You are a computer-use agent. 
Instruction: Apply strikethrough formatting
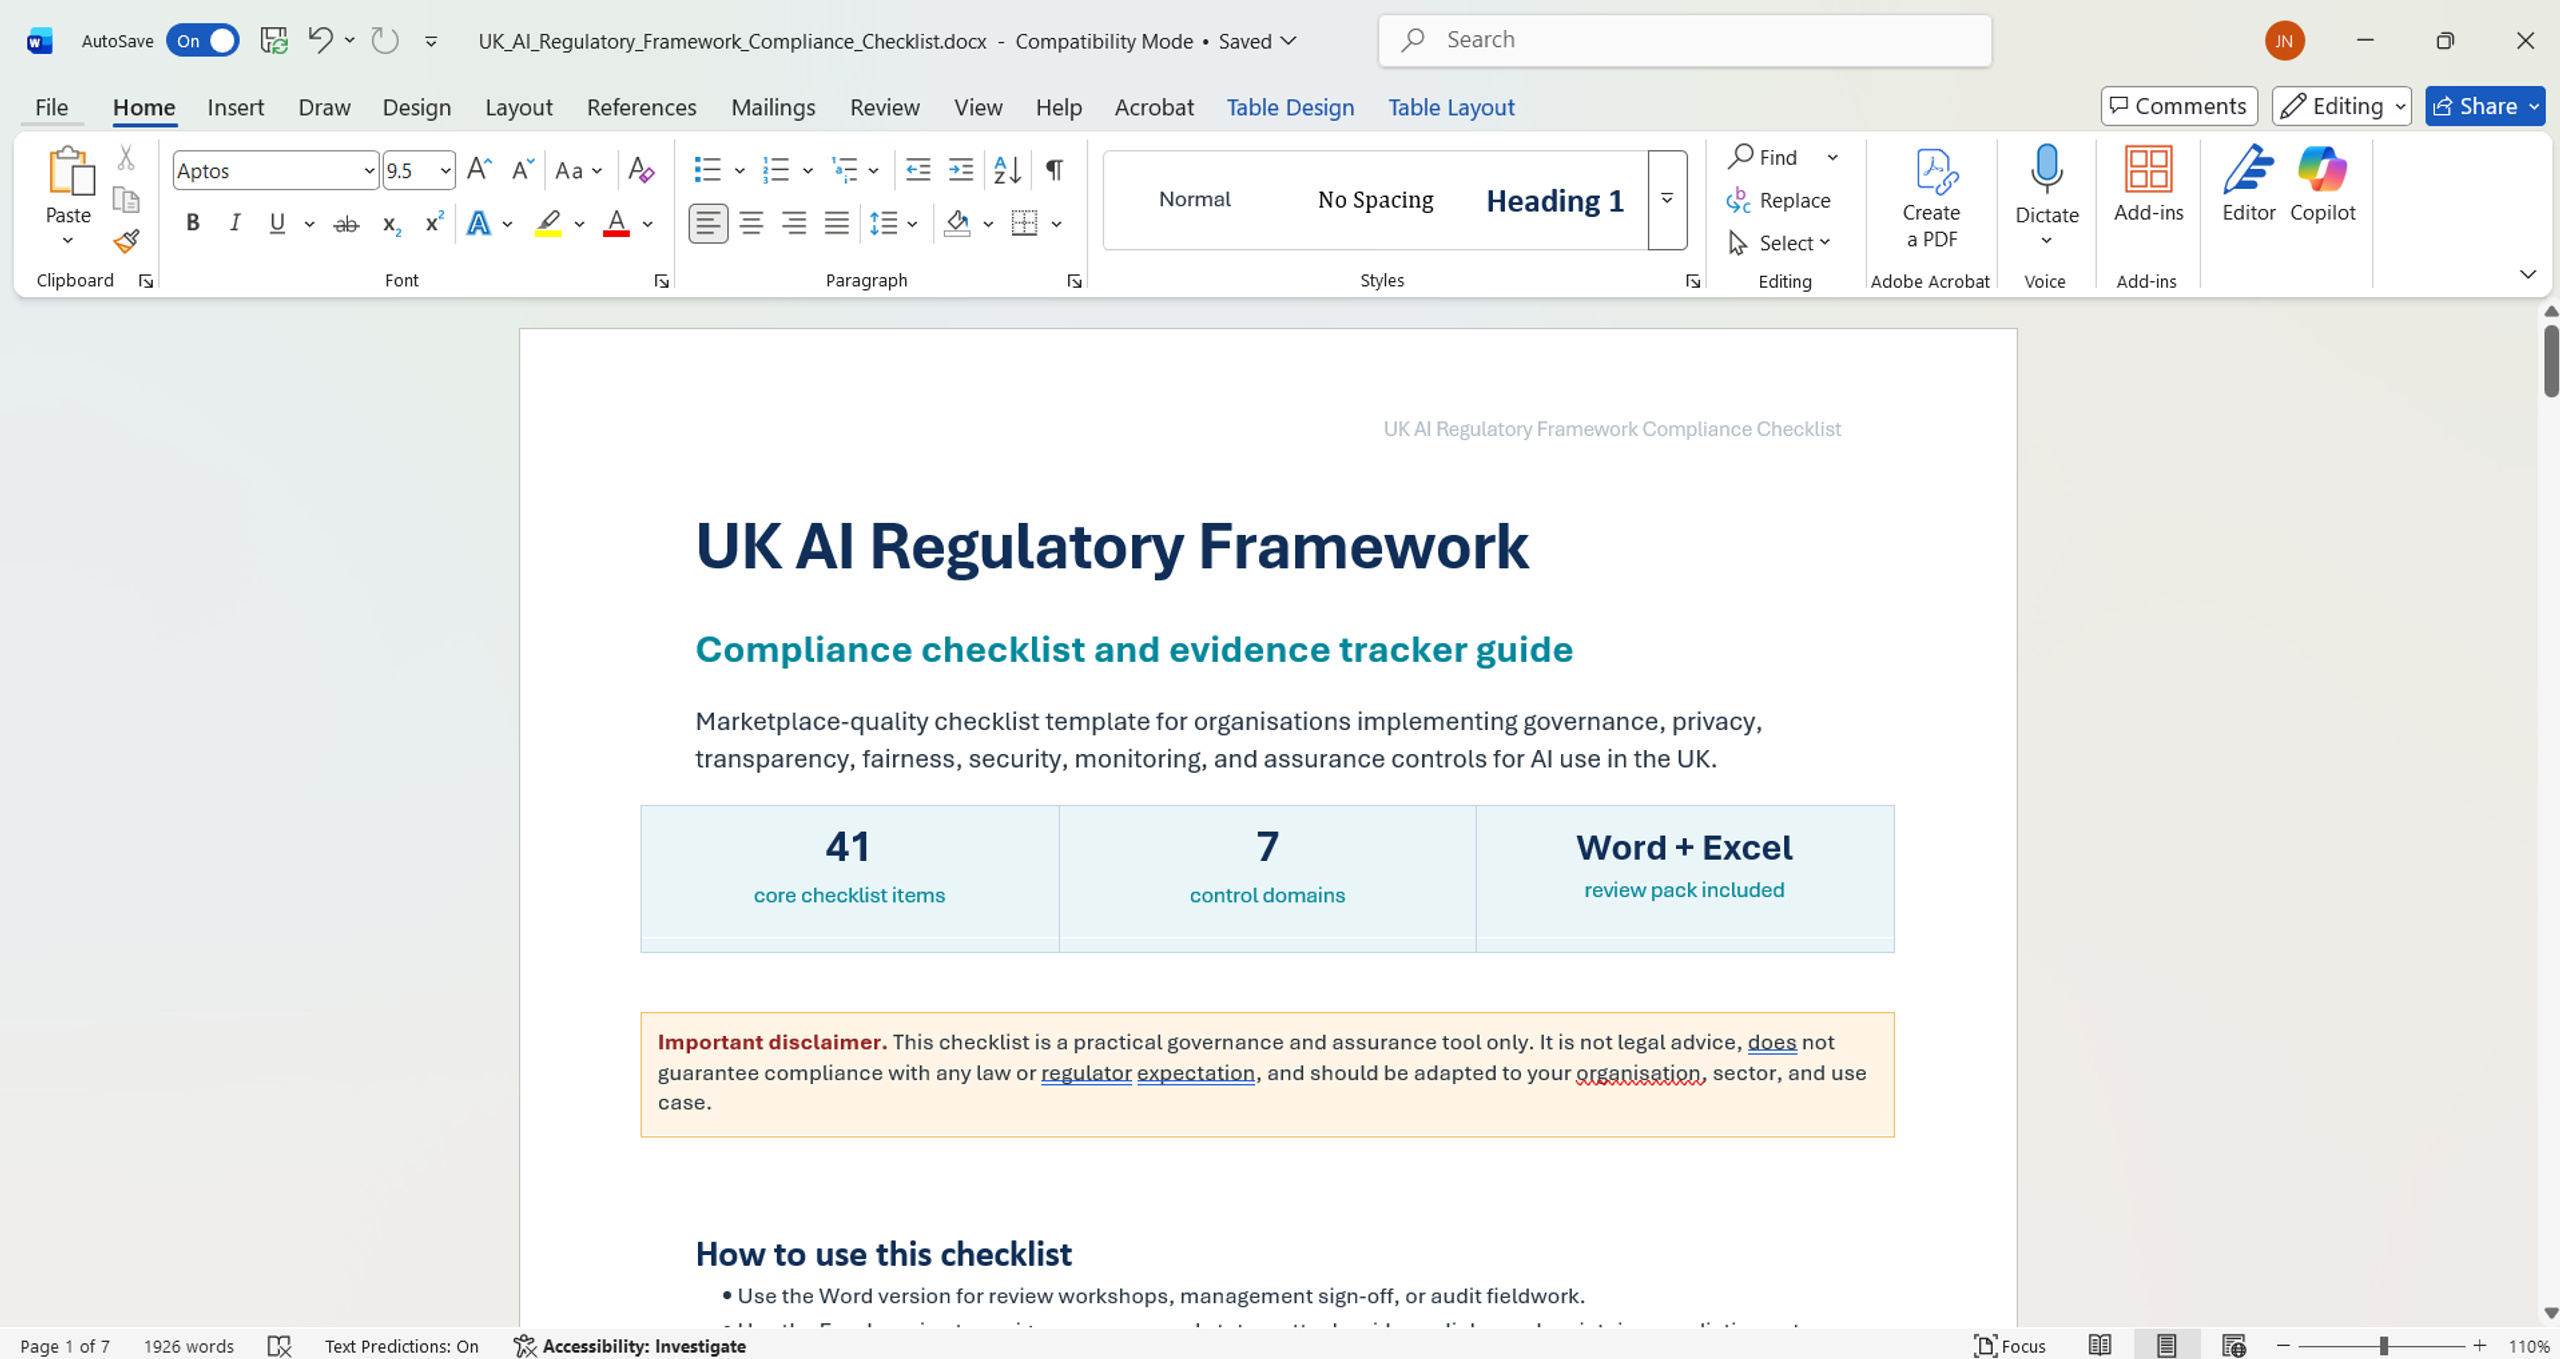[346, 224]
